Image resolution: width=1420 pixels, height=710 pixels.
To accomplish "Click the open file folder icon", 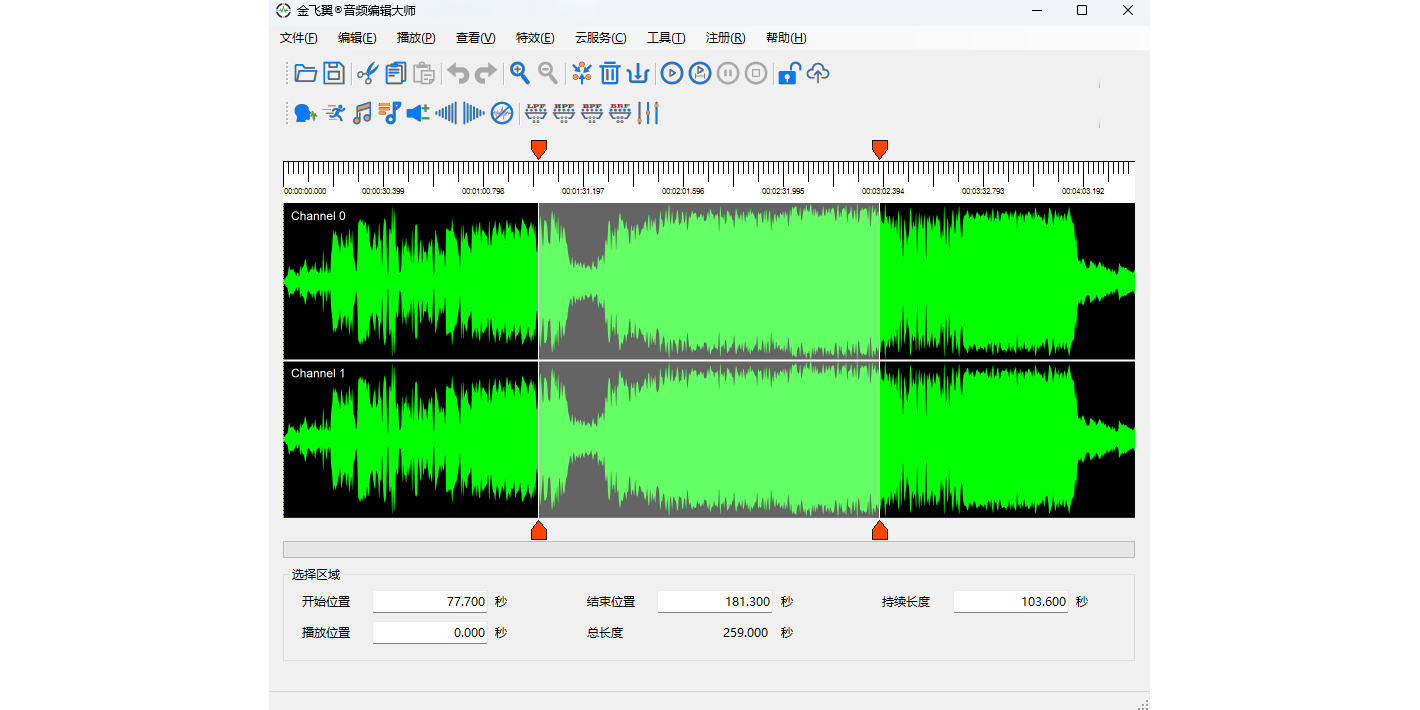I will [x=306, y=73].
